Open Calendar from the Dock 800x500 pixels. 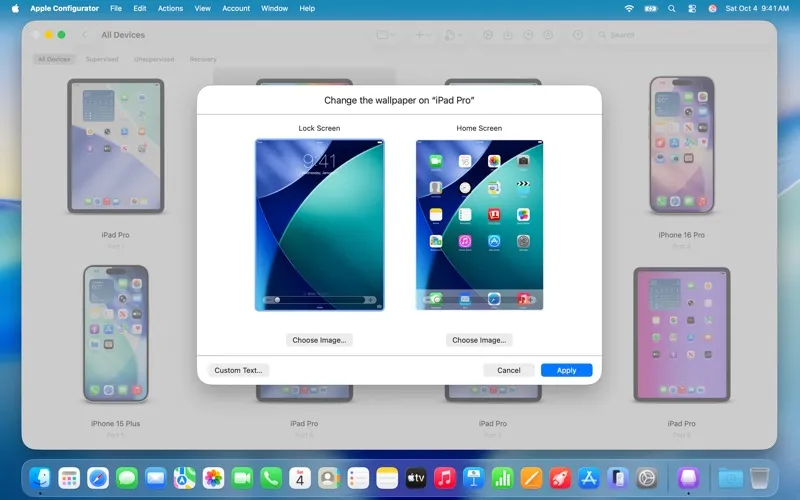click(x=300, y=479)
